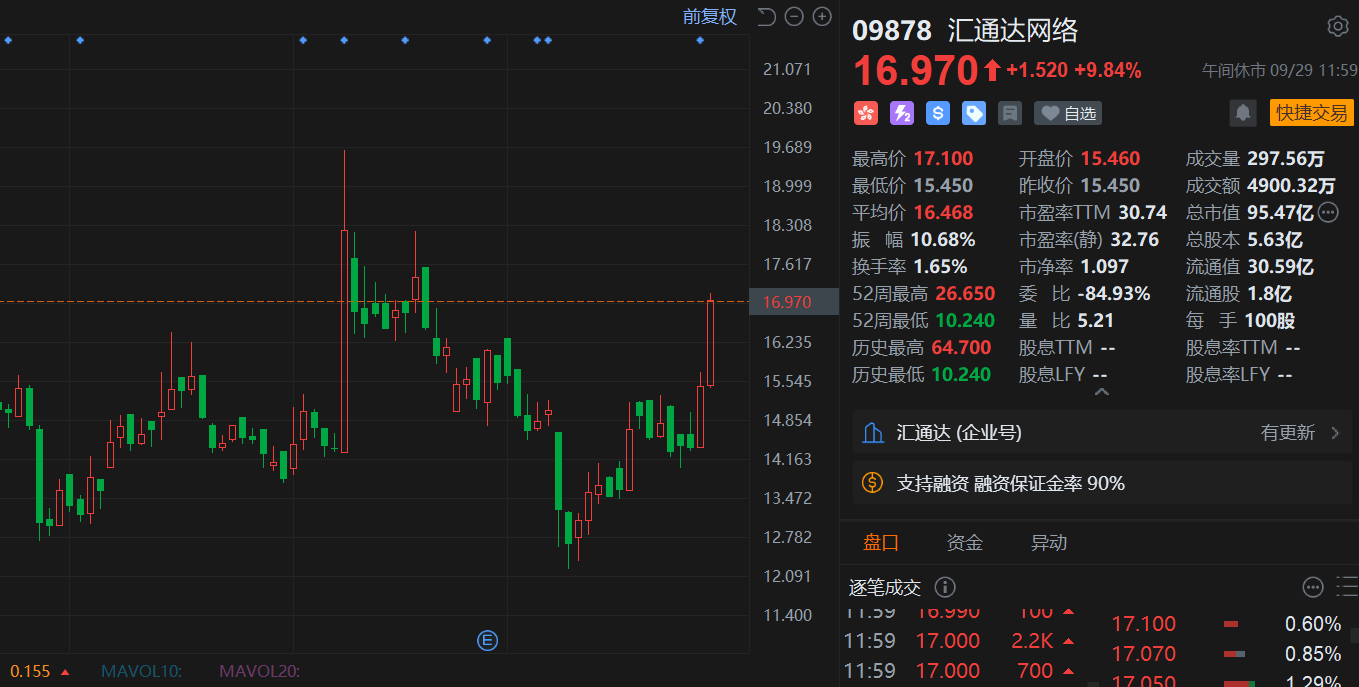Open settings with the gear icon
The image size is (1359, 687).
pos(1338,26)
